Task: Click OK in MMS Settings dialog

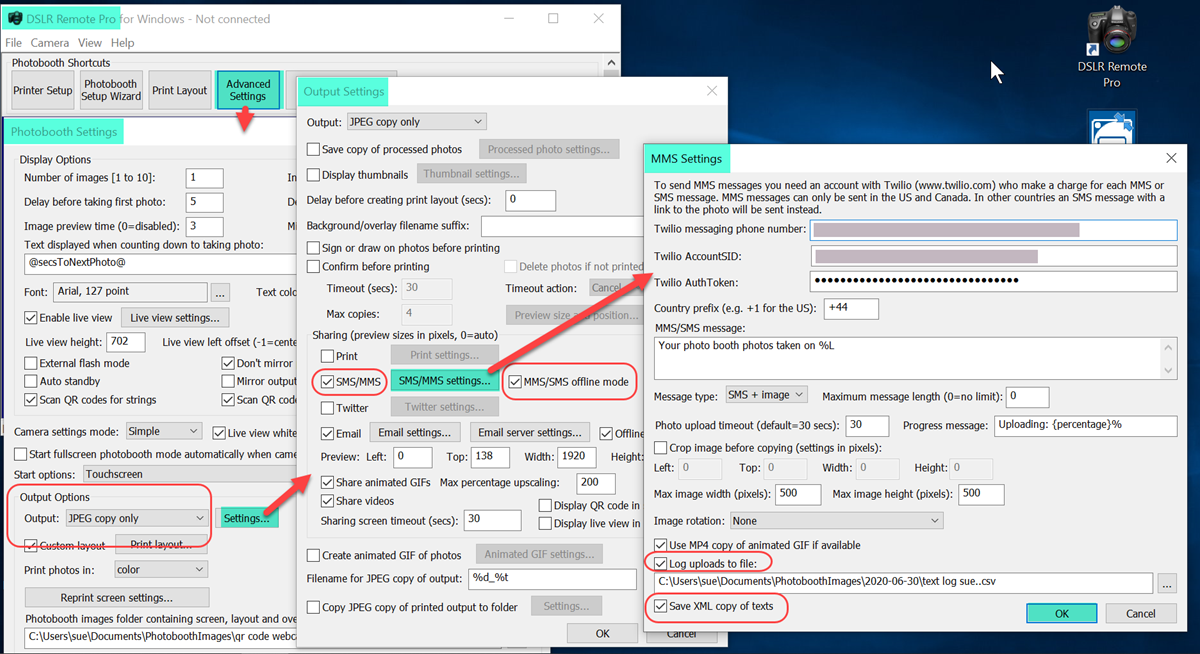Action: pos(1061,613)
